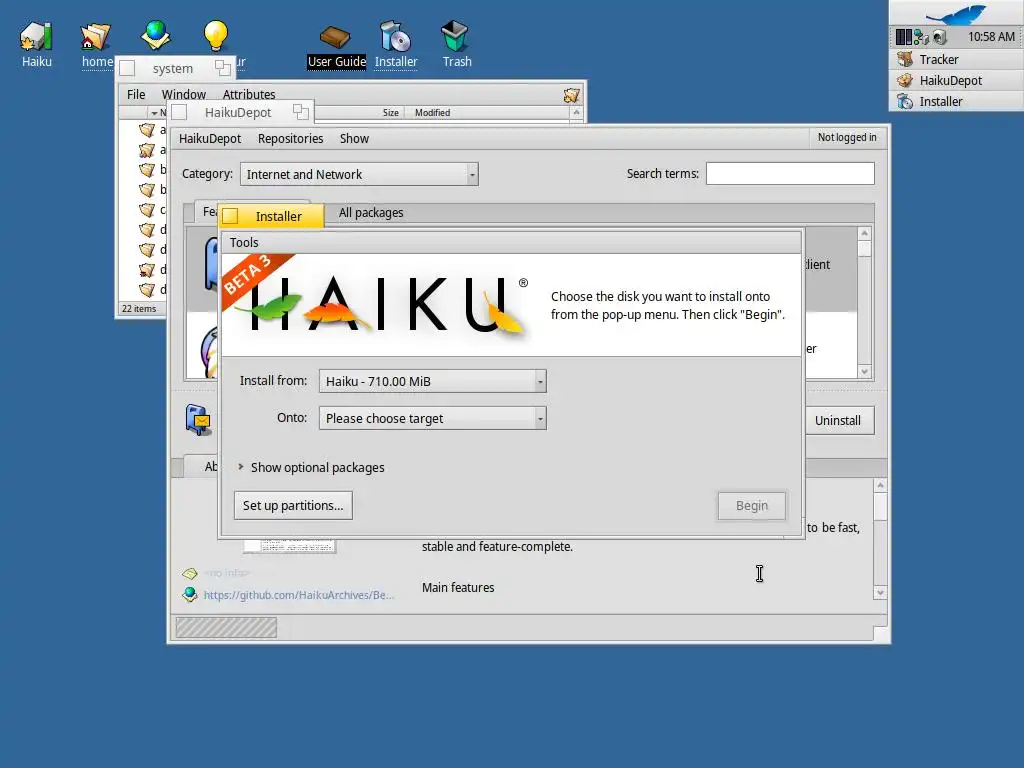Click the zoom button on HaikuDepot title tab
The image size is (1024, 768).
point(300,112)
